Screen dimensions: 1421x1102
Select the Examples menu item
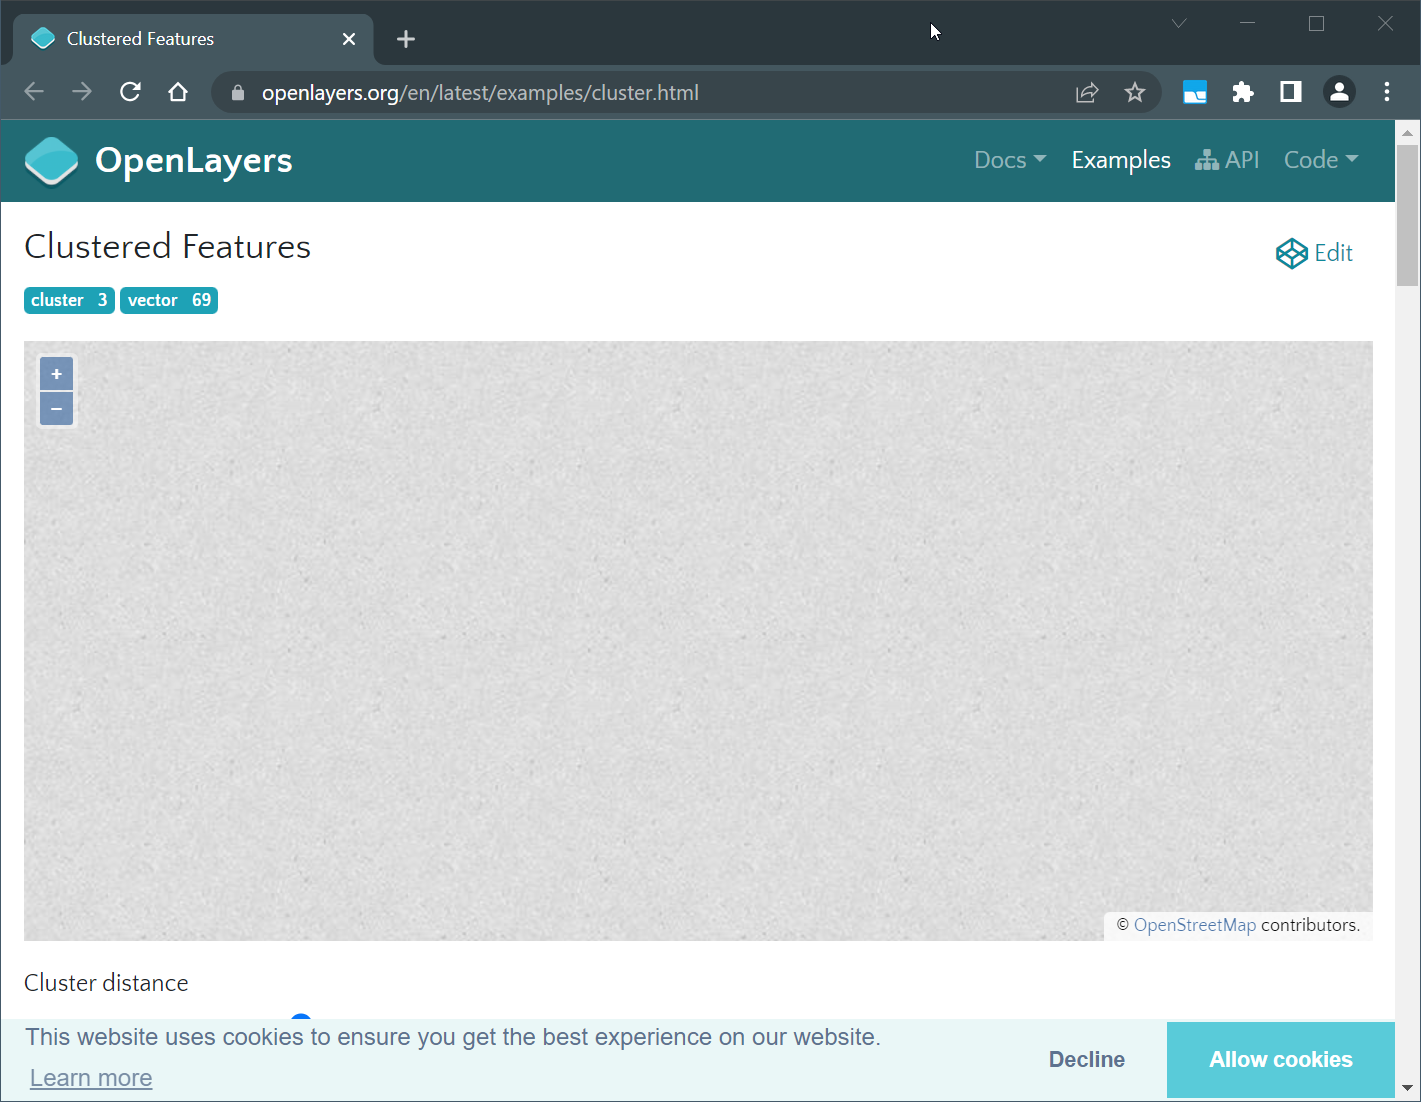pos(1120,160)
